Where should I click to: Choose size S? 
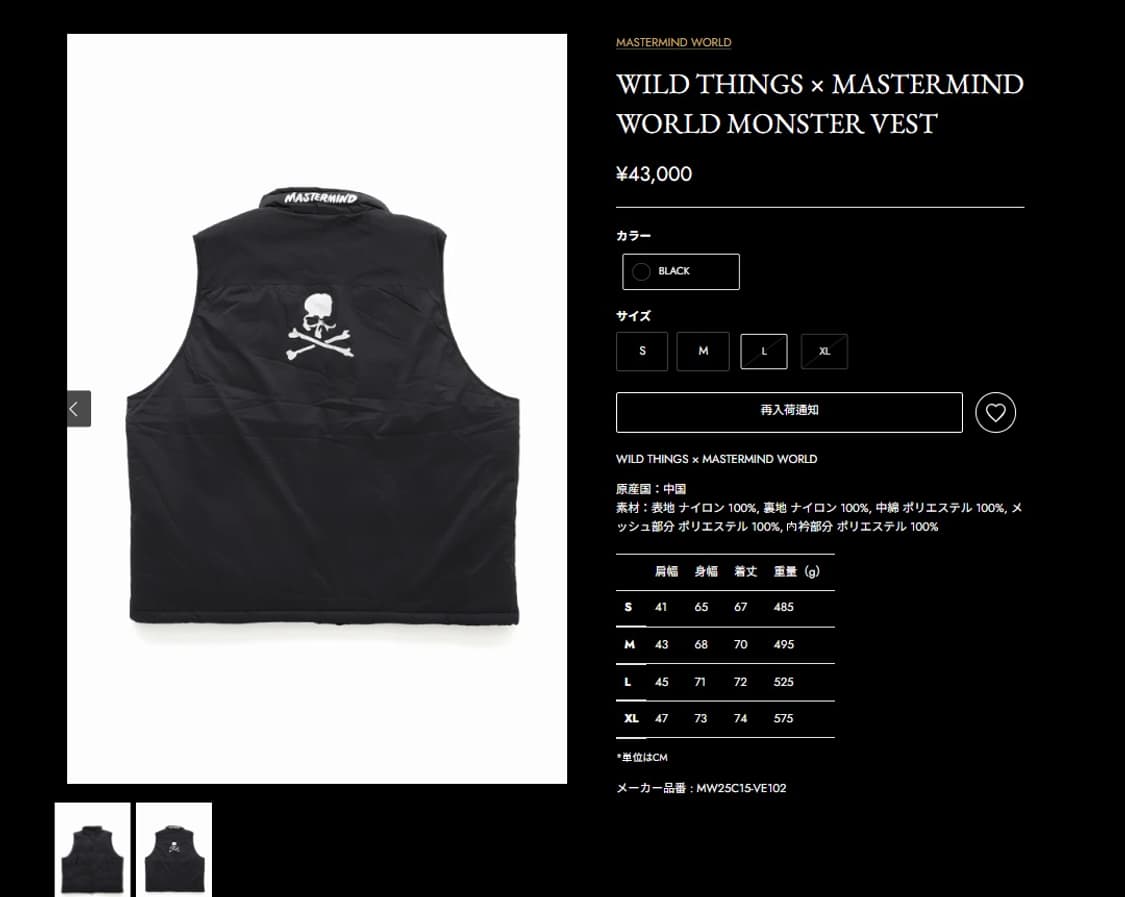(x=642, y=351)
